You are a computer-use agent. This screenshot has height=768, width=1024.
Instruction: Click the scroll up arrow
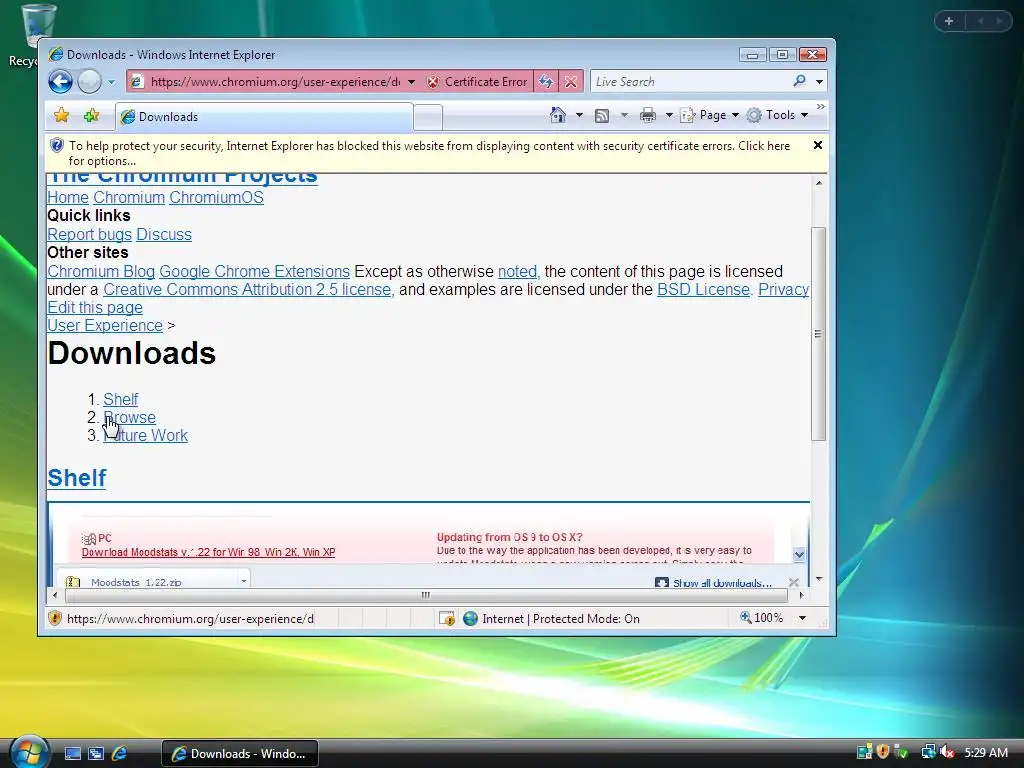818,184
